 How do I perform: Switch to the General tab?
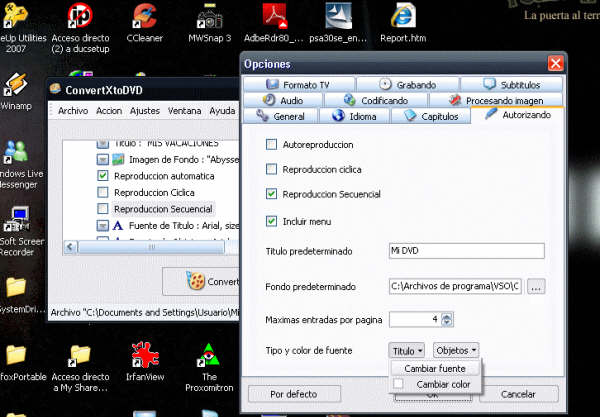tap(280, 116)
